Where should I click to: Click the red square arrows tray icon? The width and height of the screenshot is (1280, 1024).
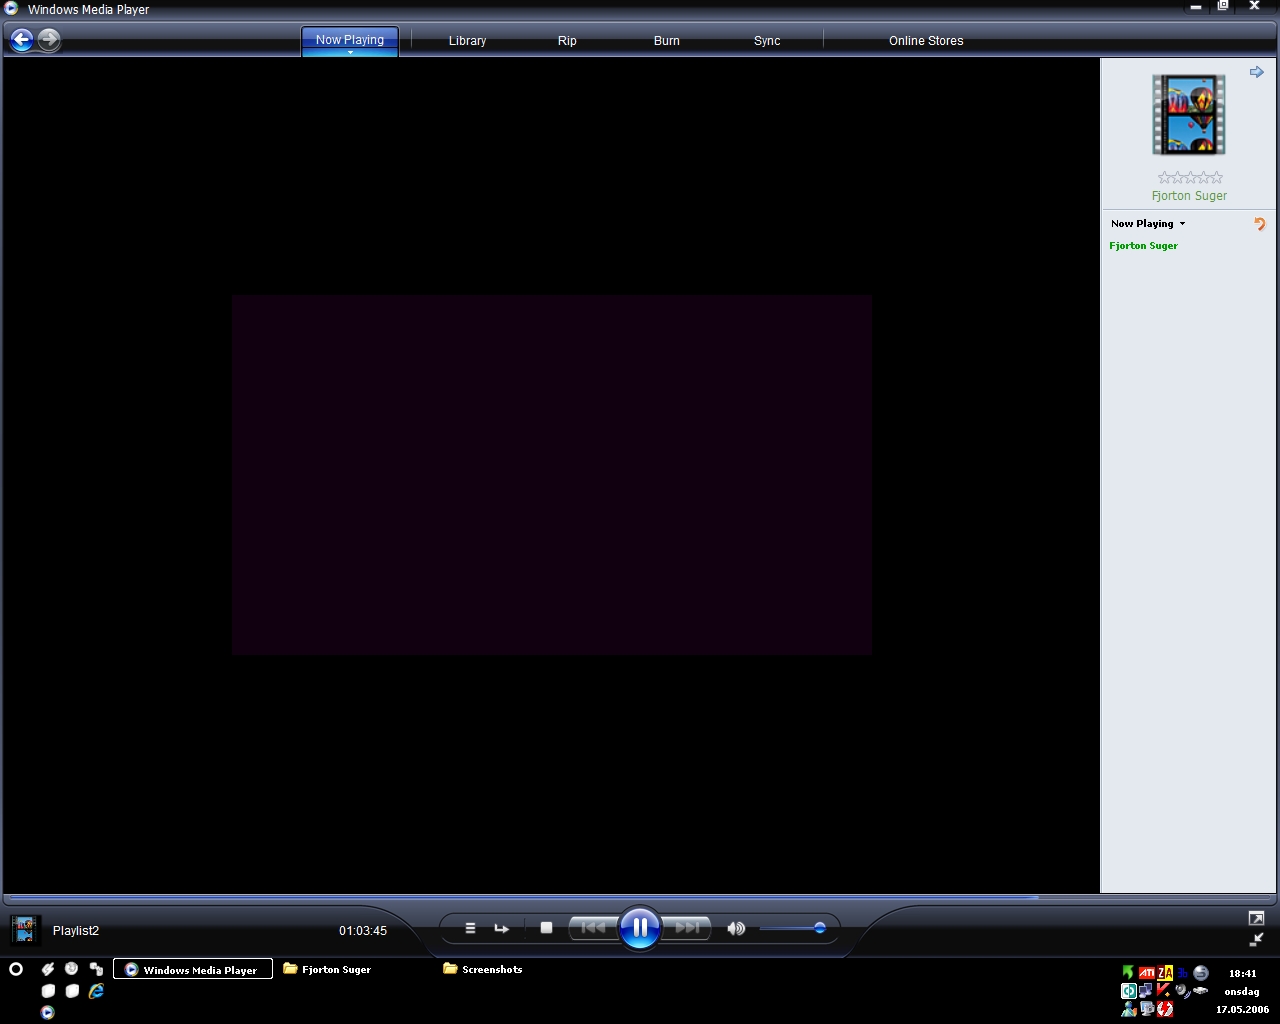pos(1165,1009)
